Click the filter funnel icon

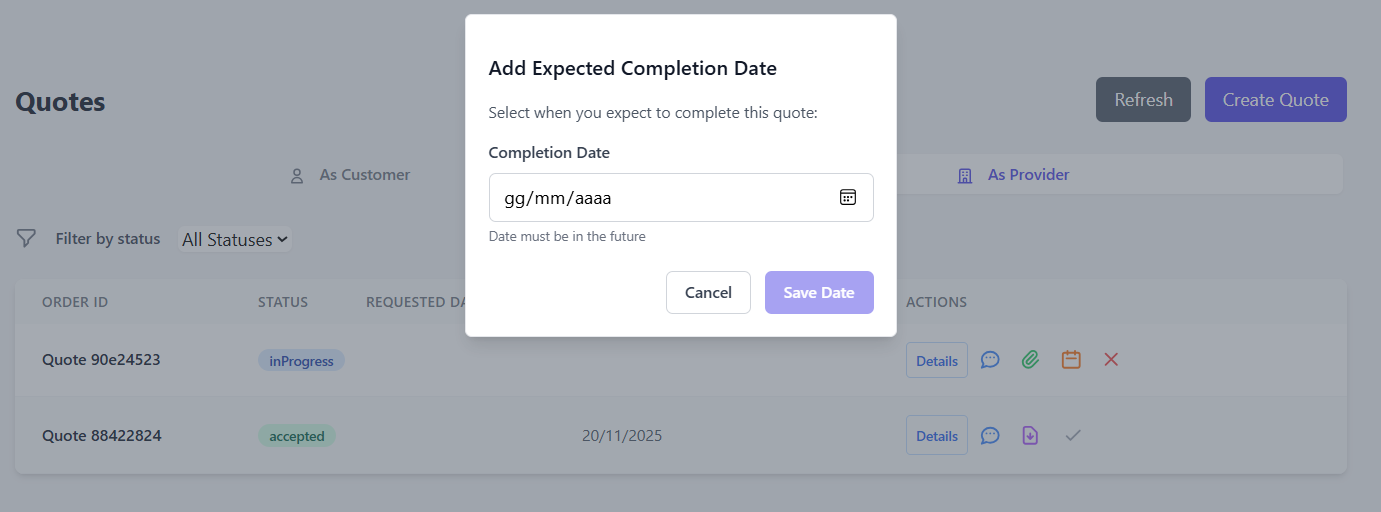click(x=27, y=239)
